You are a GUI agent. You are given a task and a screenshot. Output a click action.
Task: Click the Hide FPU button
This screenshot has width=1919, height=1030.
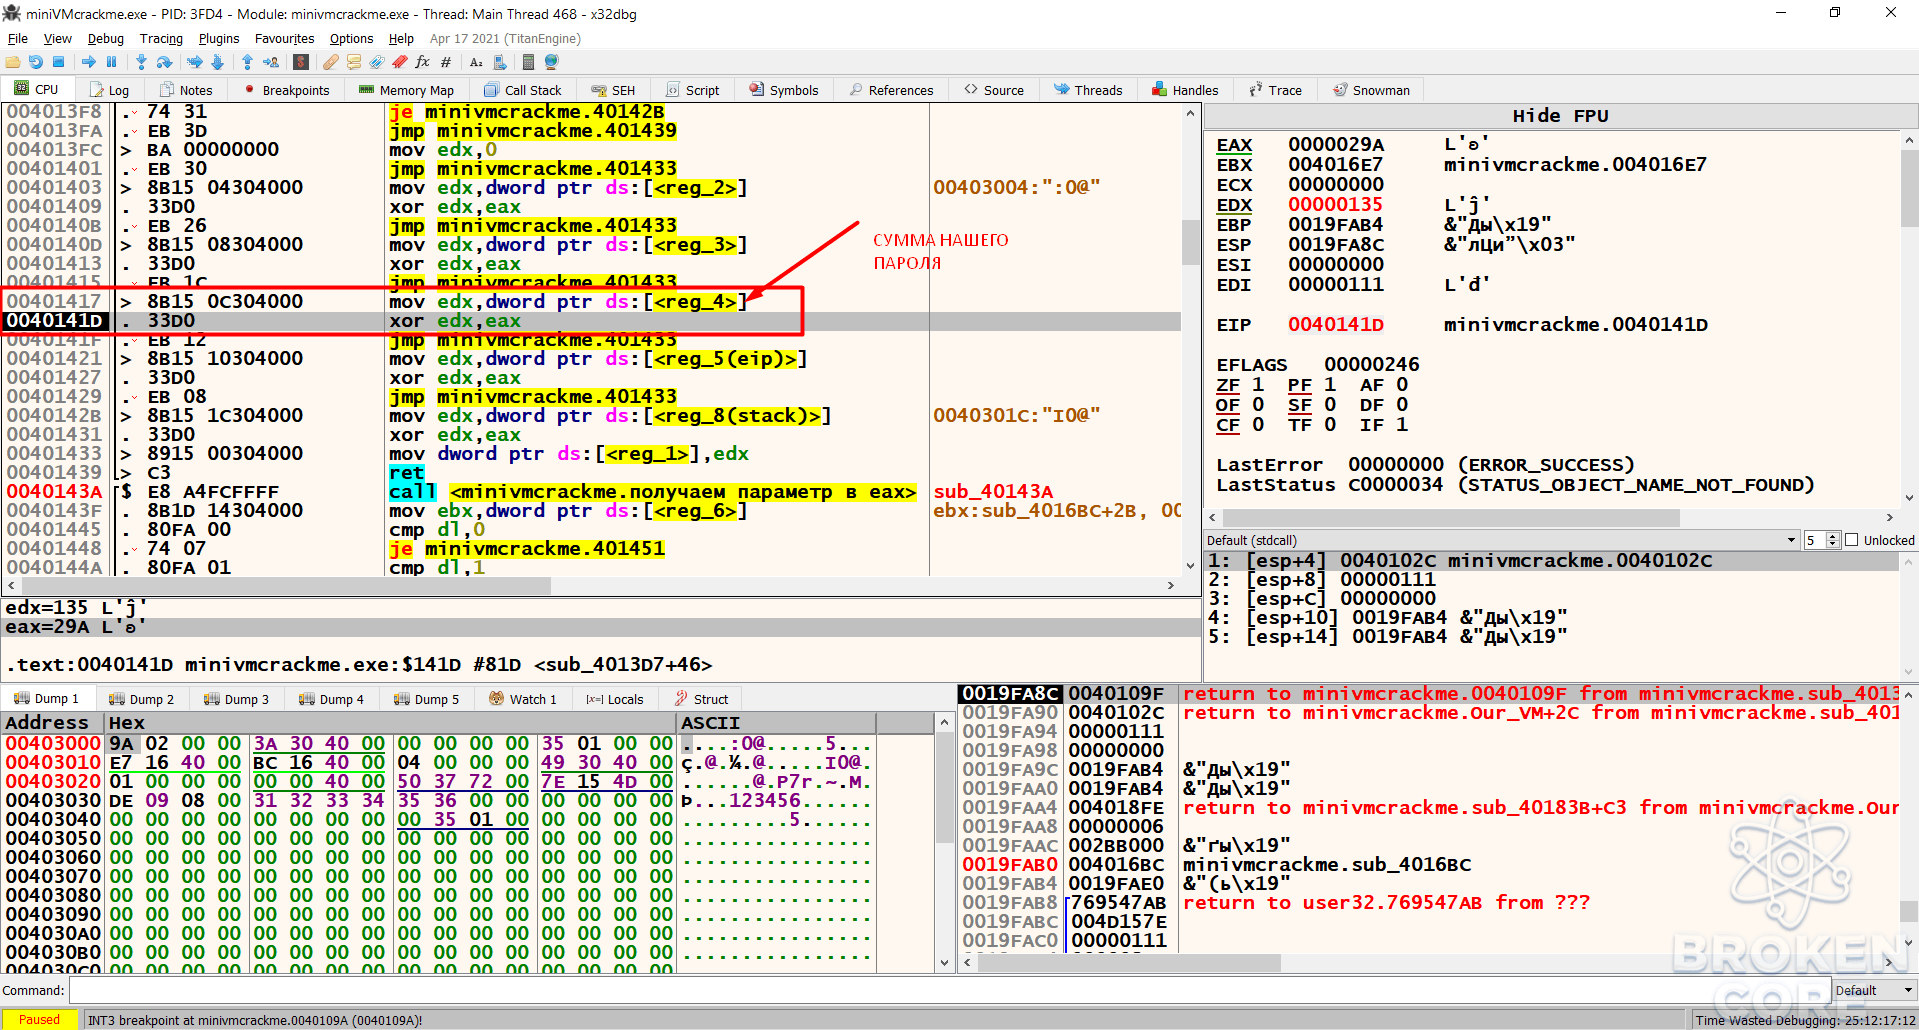(x=1560, y=116)
